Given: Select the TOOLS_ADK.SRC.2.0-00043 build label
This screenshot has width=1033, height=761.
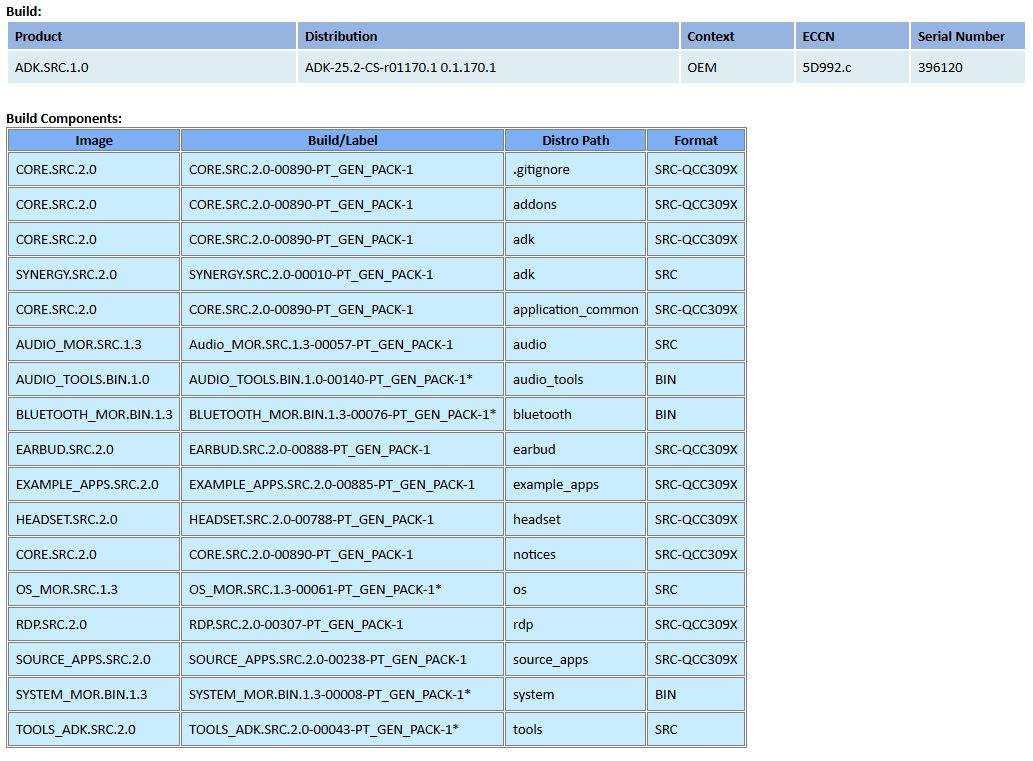Looking at the screenshot, I should click(x=323, y=729).
